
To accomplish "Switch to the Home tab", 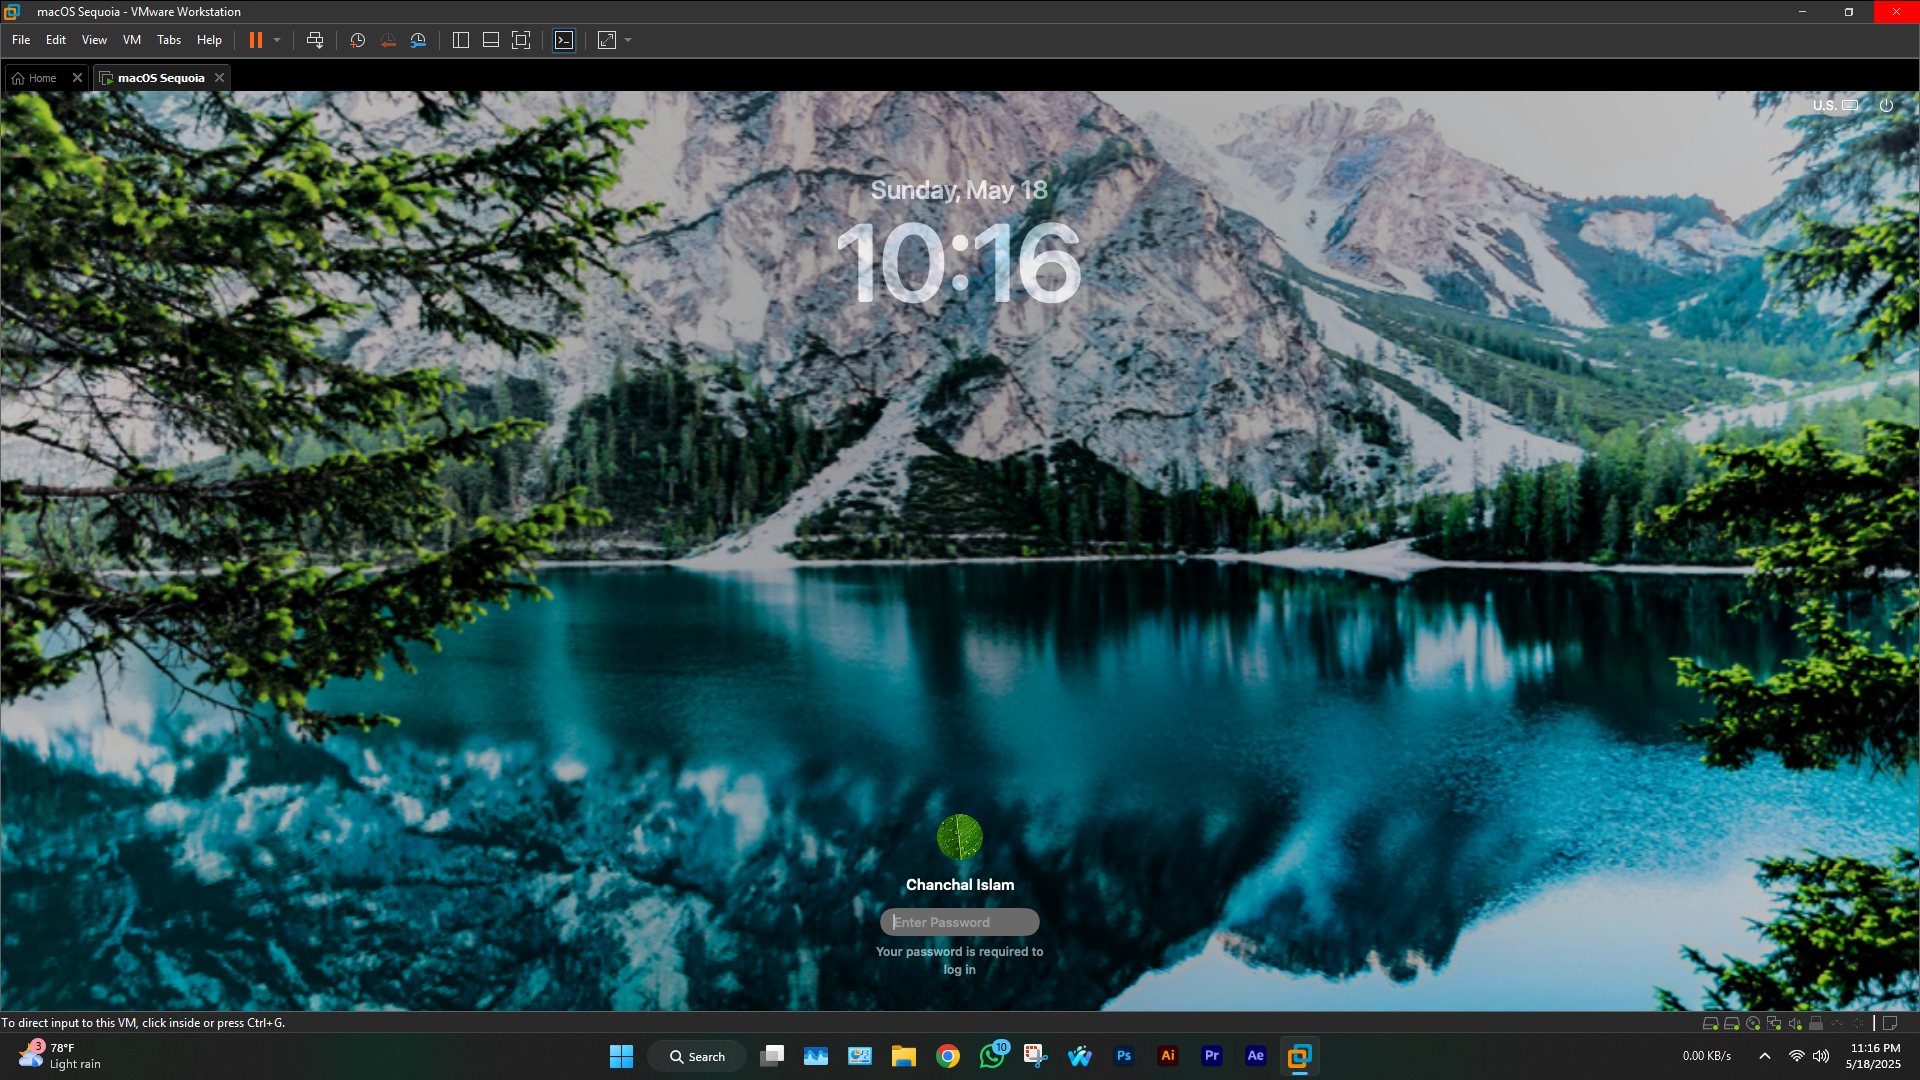I will pos(42,78).
